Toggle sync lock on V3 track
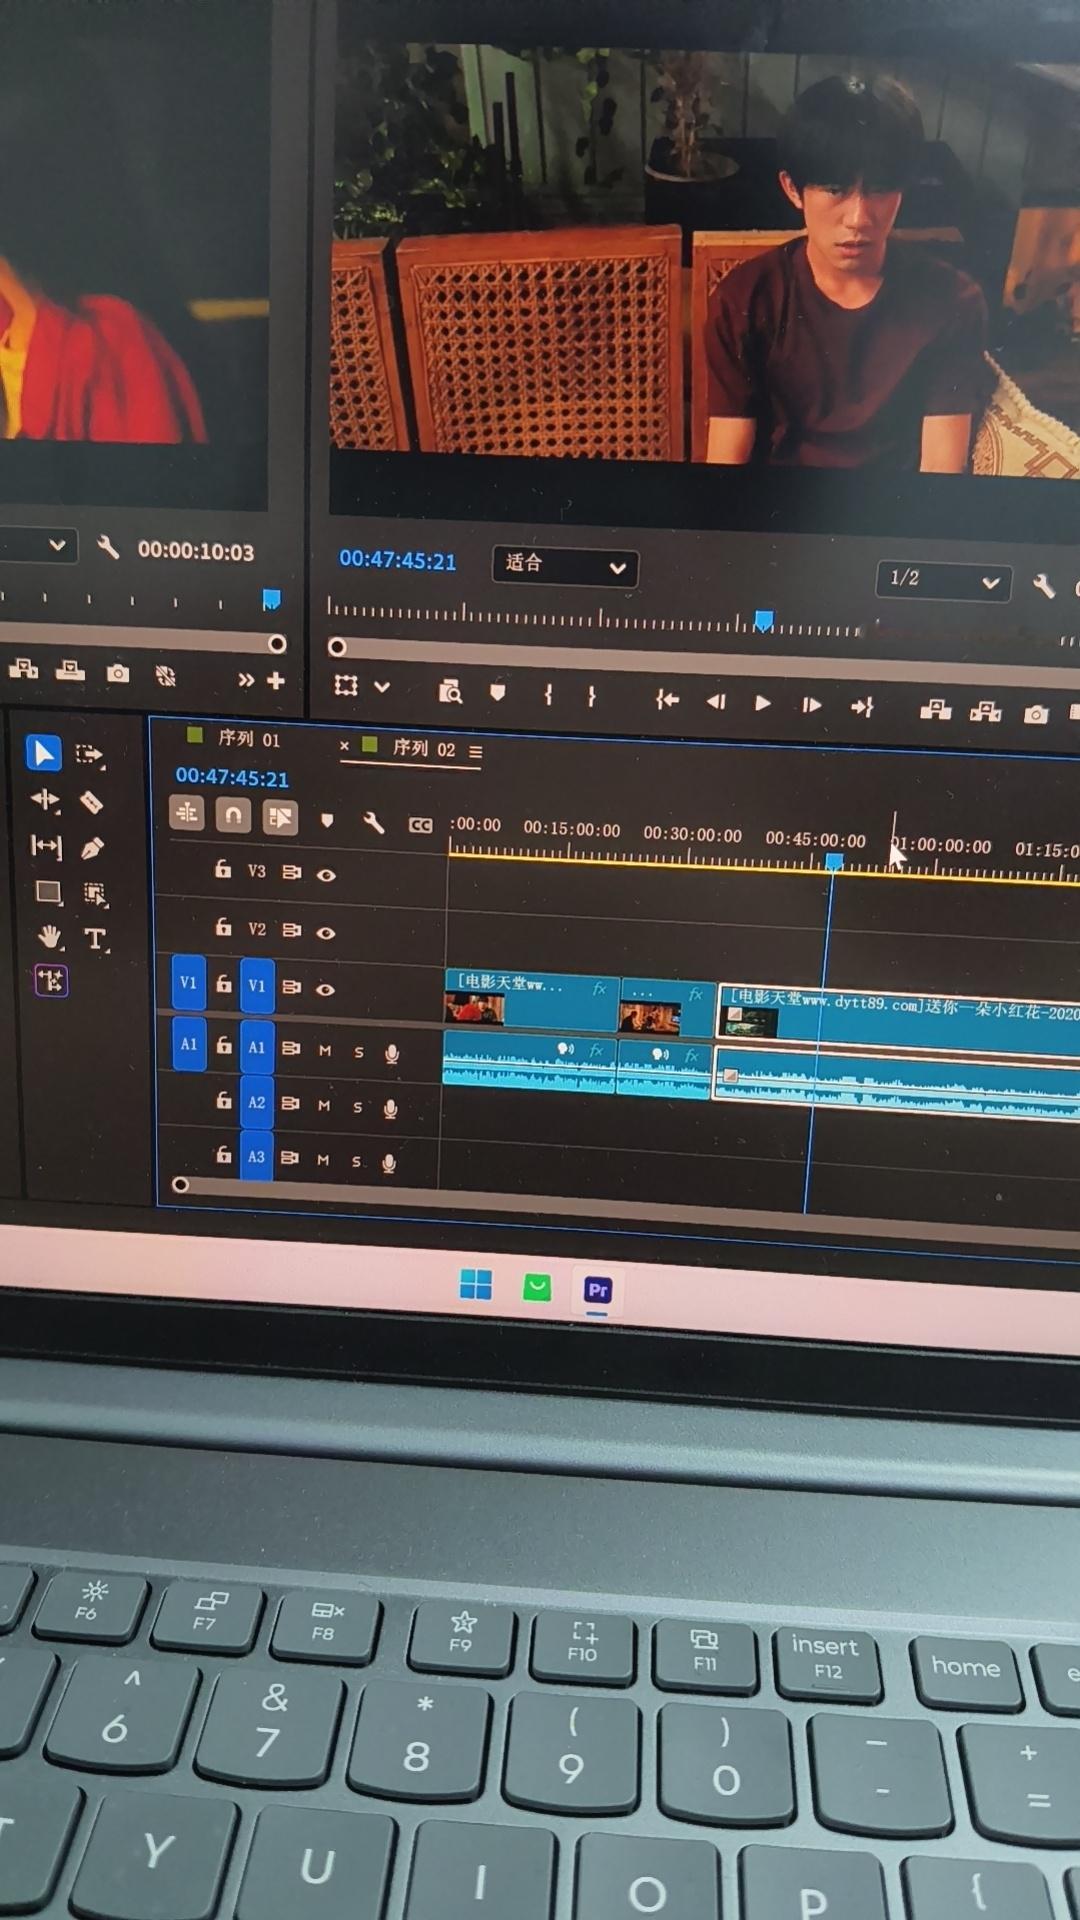The width and height of the screenshot is (1080, 1920). pyautogui.click(x=291, y=873)
